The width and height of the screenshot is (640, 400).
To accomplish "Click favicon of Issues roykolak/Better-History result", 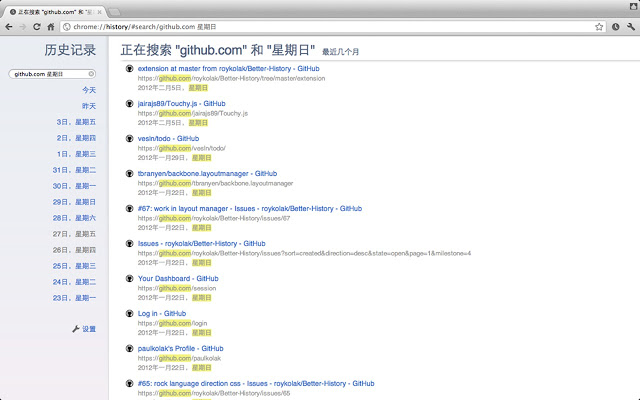I will coord(129,244).
